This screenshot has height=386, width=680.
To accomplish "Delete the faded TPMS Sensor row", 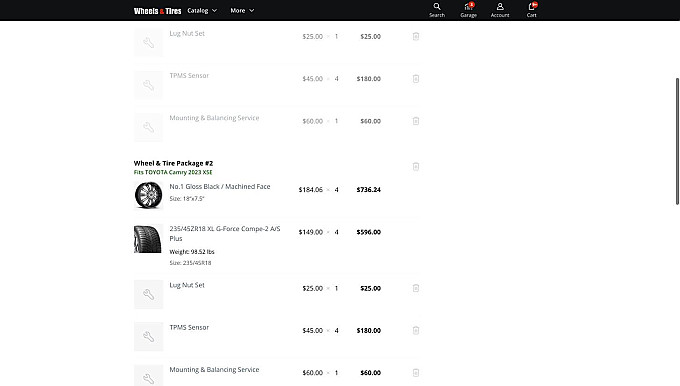I will (x=415, y=79).
